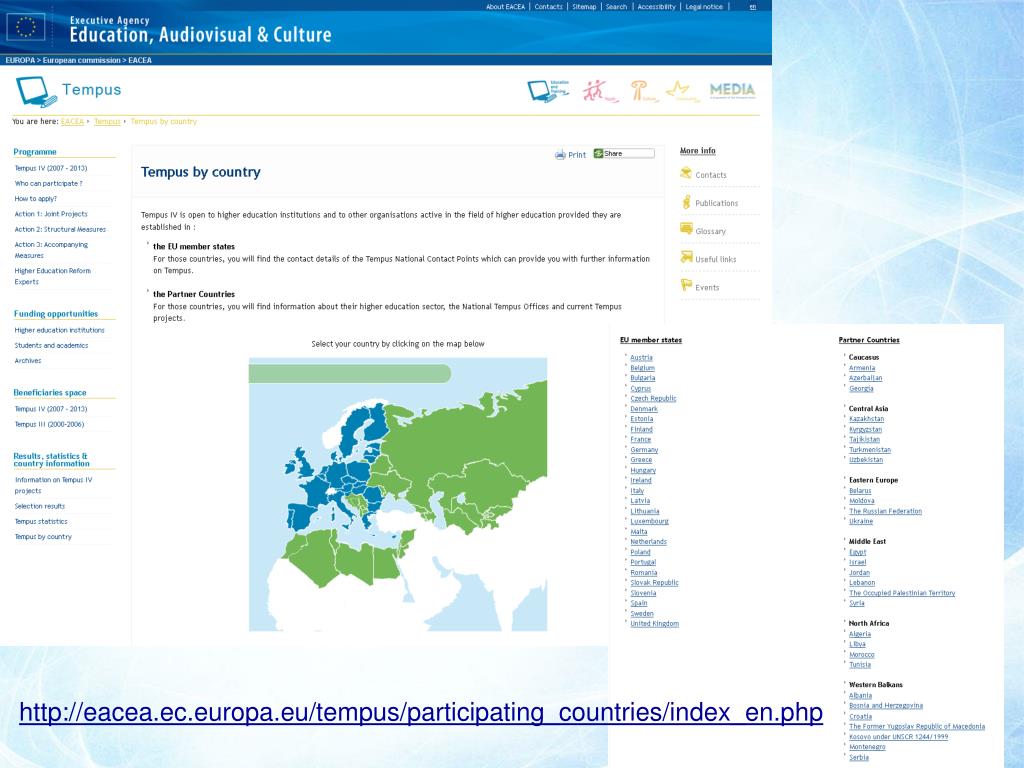Open Action 1: Joint Projects link
The height and width of the screenshot is (768, 1024).
click(x=51, y=214)
